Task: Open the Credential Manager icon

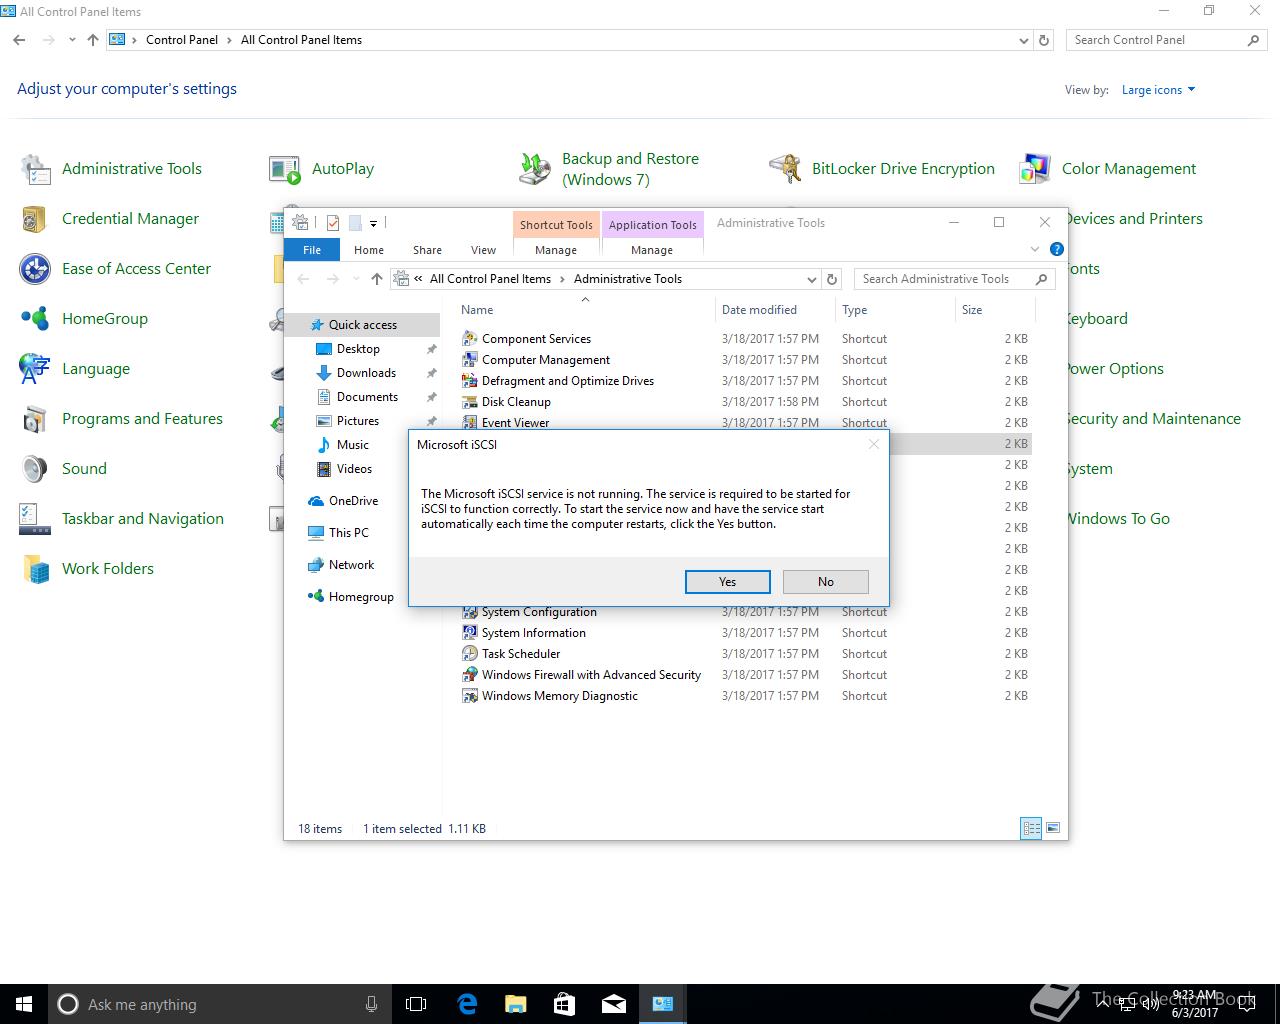Action: tap(36, 219)
